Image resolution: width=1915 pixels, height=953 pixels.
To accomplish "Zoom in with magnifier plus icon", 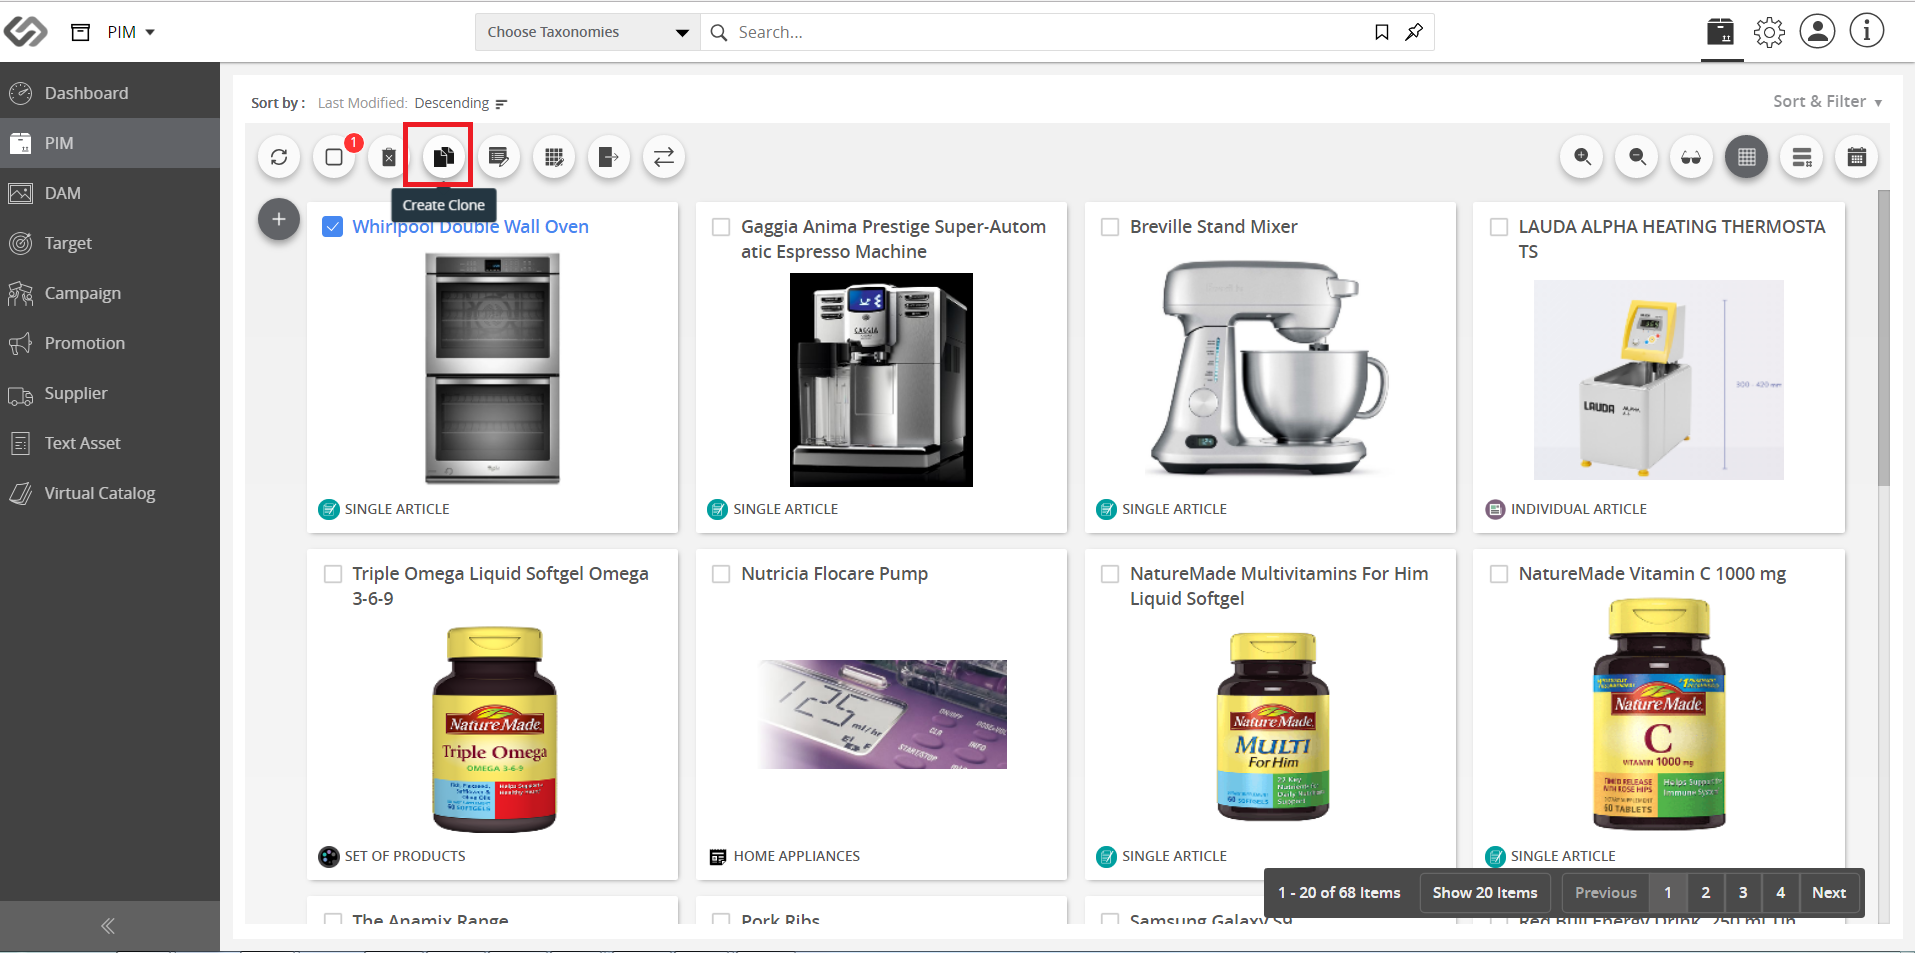I will [1582, 157].
